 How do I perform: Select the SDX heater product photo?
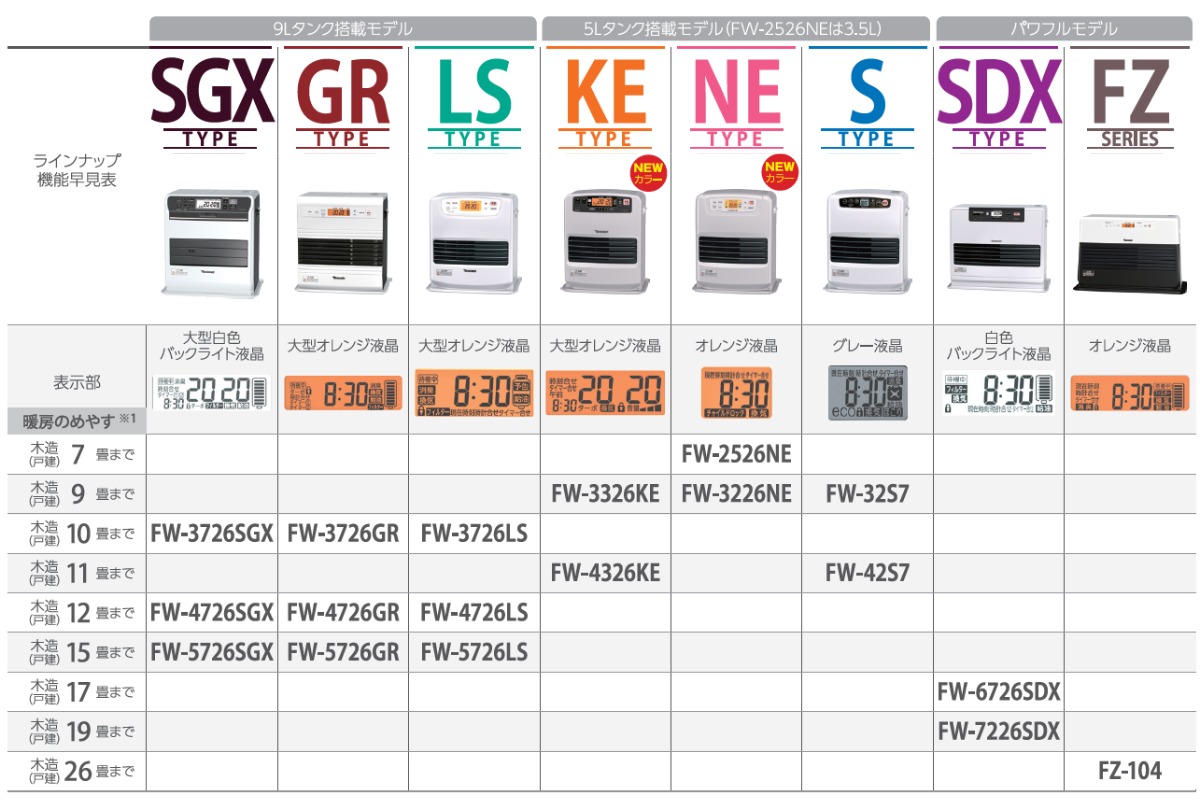(998, 250)
